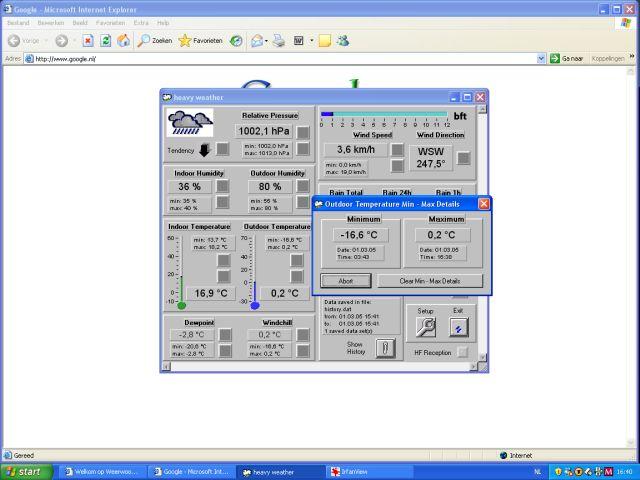Click the Setup wrench icon
Screen dimensions: 640x480
pos(426,326)
